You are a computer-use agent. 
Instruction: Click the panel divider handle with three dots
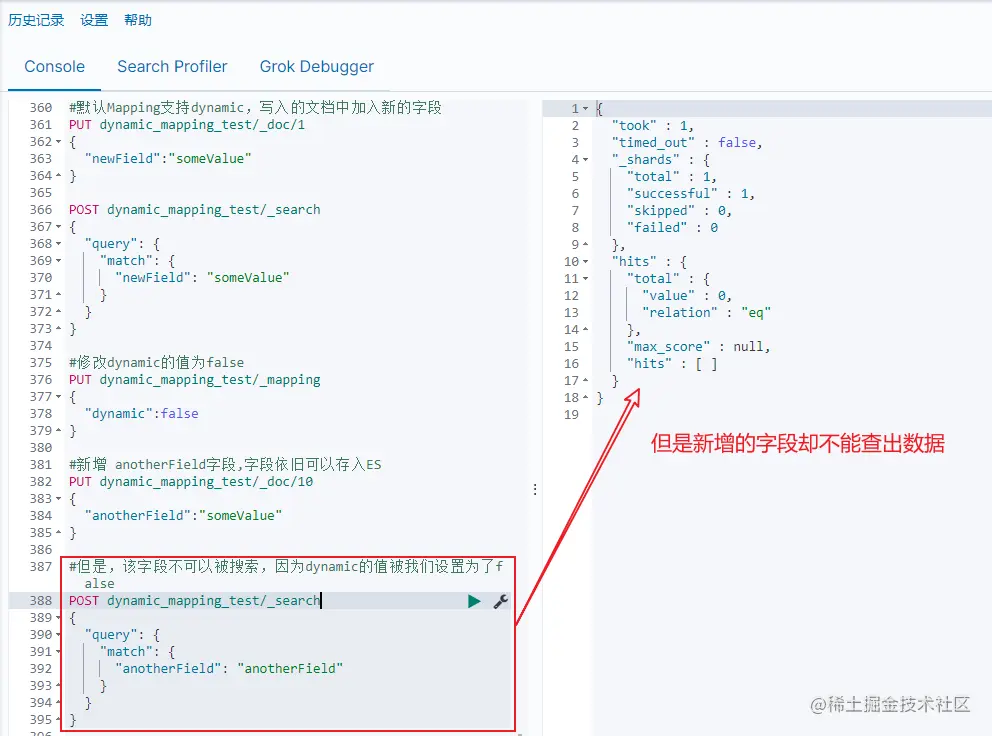pos(535,489)
